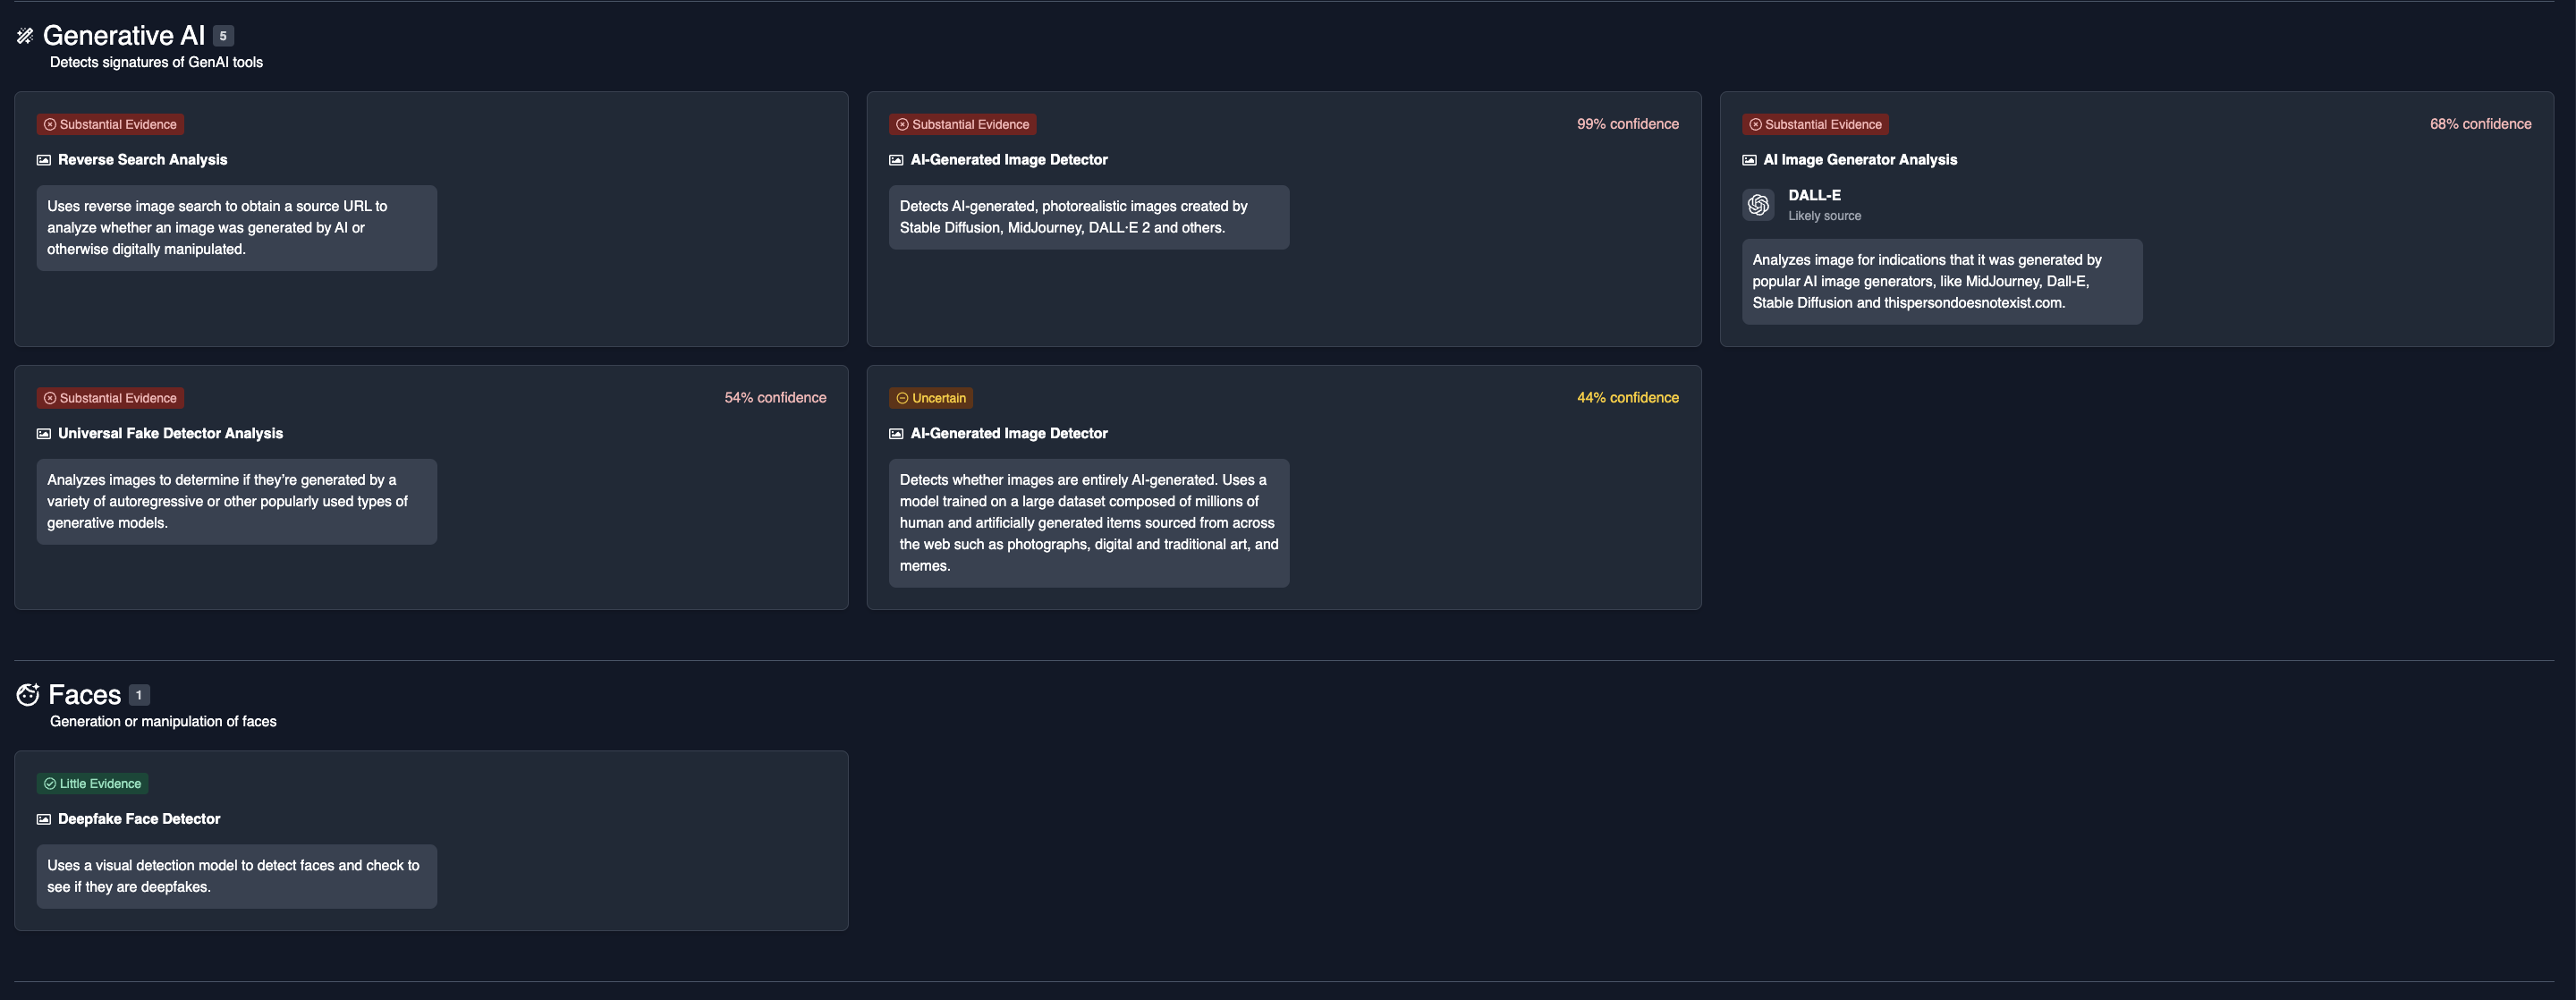The width and height of the screenshot is (2576, 1000).
Task: Click the Generative AI section heading
Action: coord(124,36)
